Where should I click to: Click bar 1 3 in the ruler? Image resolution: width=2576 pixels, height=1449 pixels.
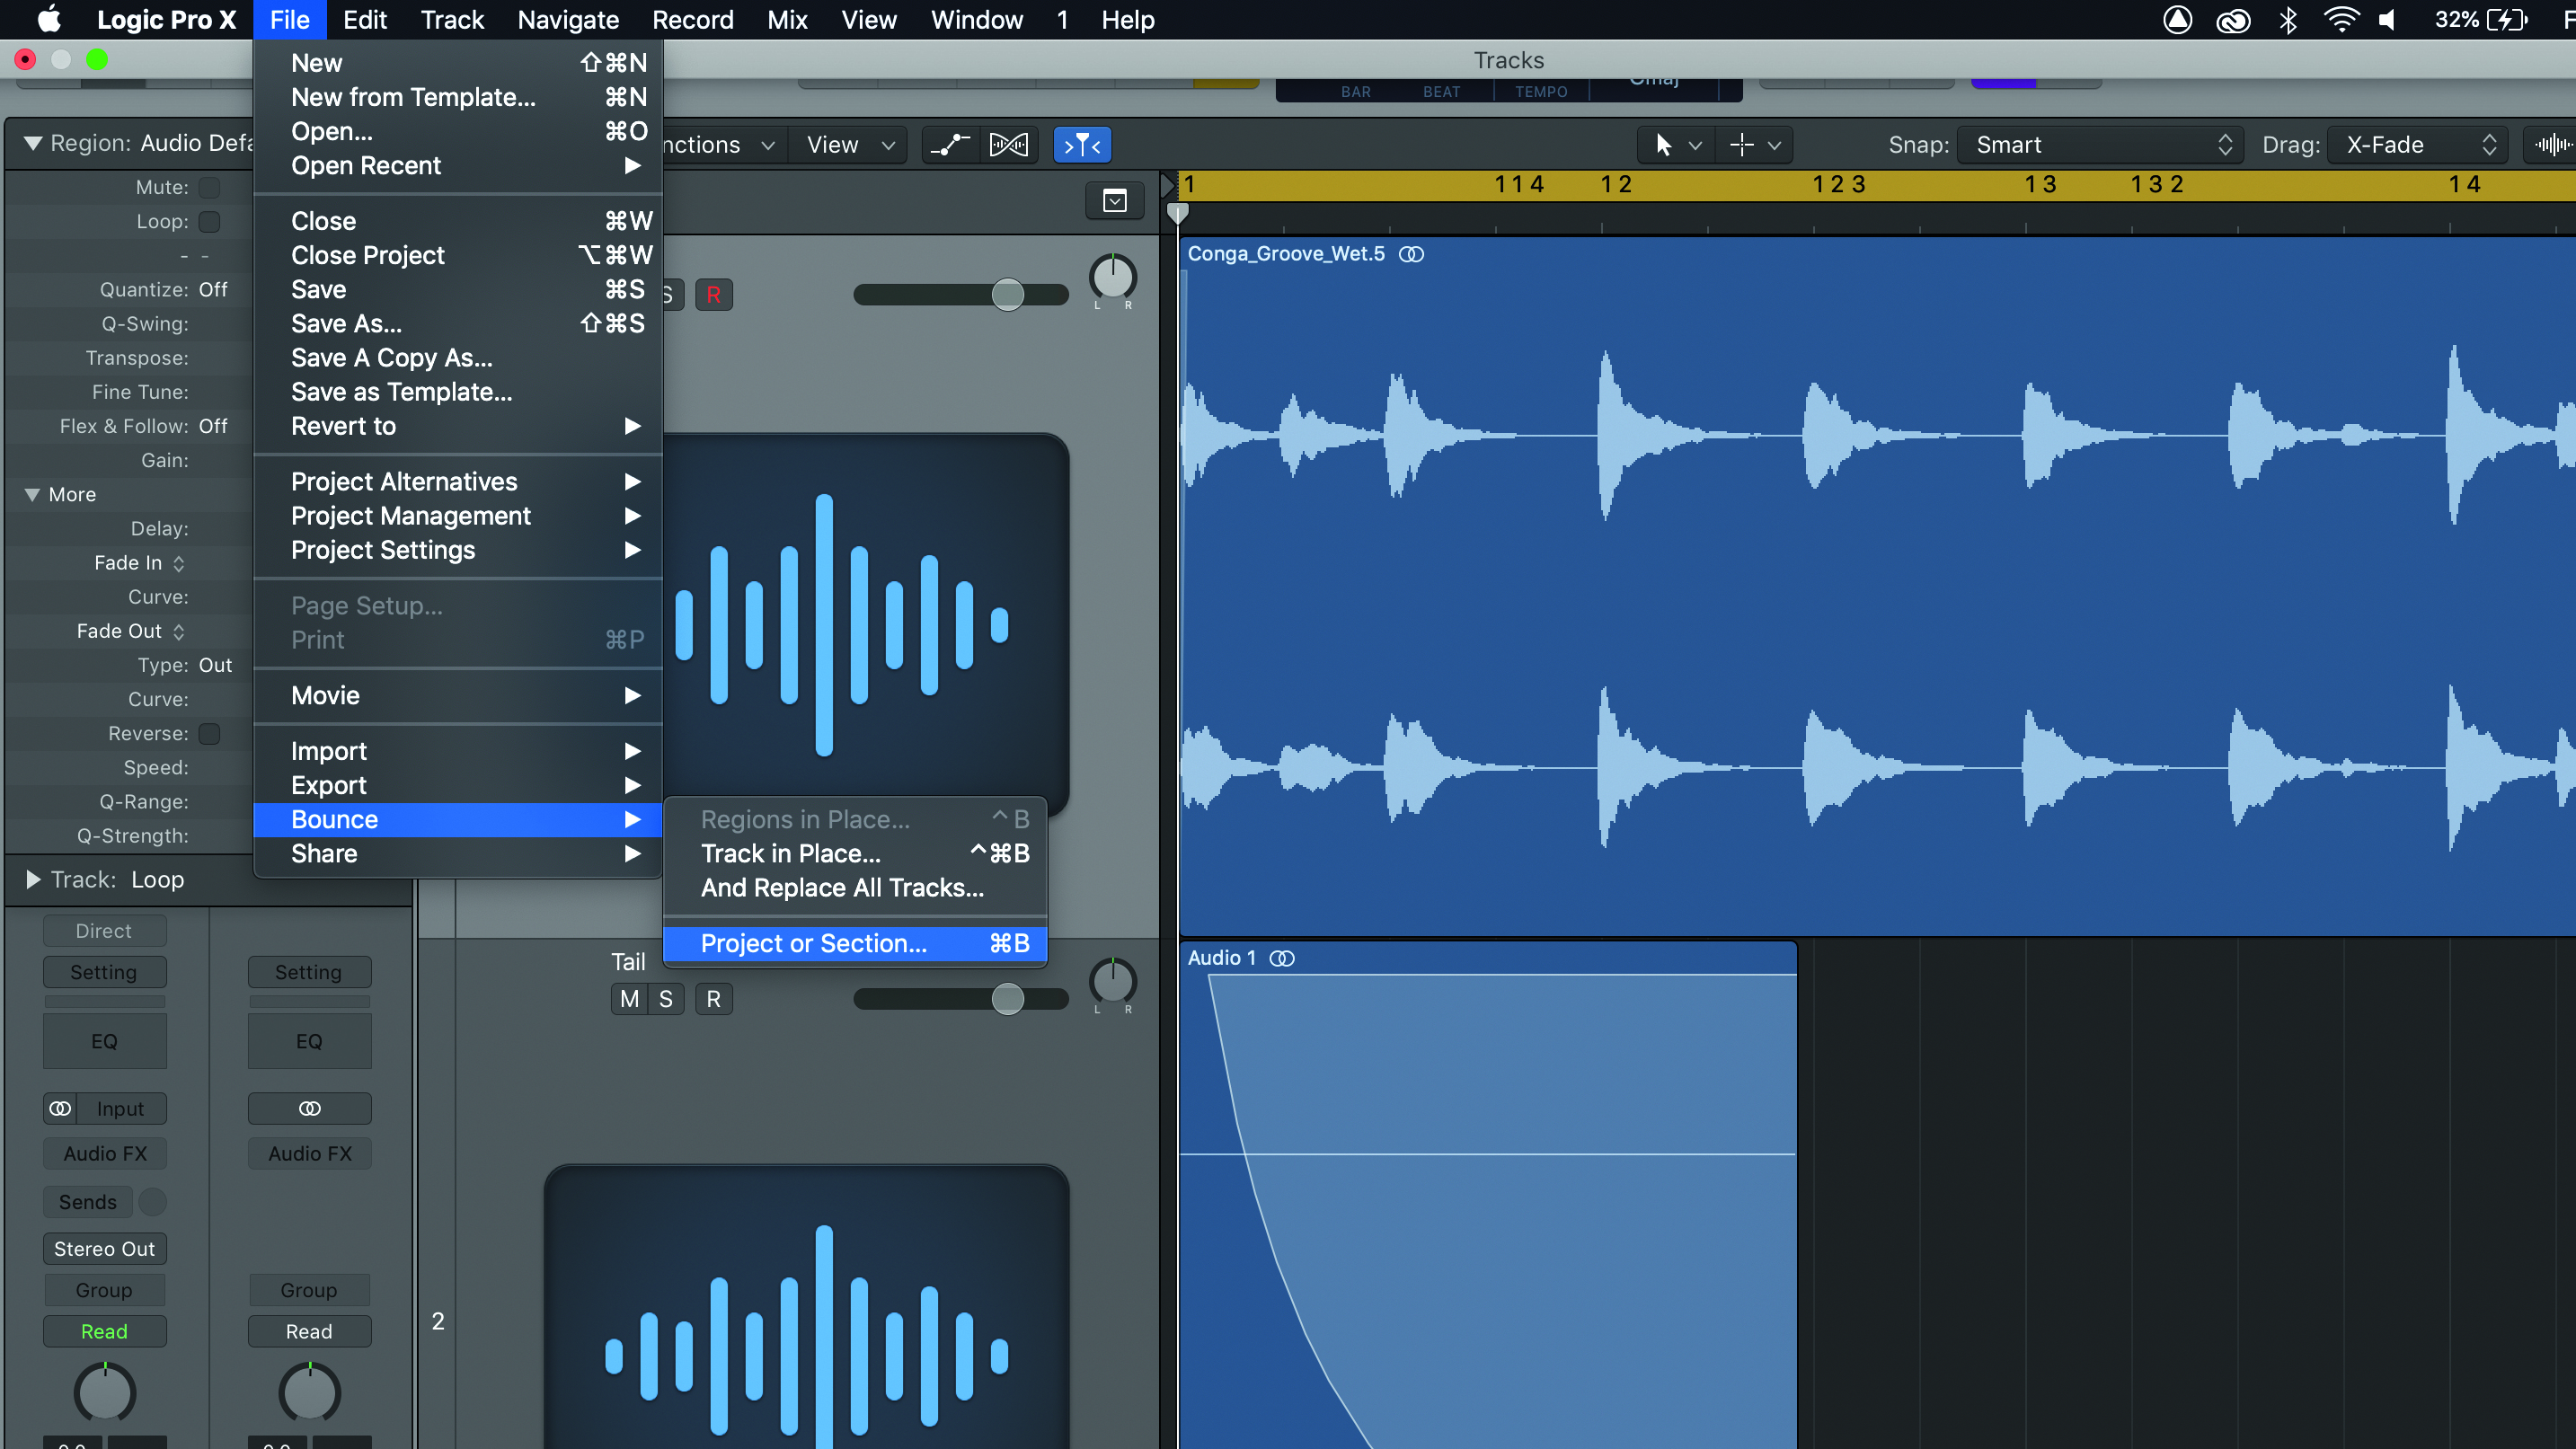pos(2040,184)
